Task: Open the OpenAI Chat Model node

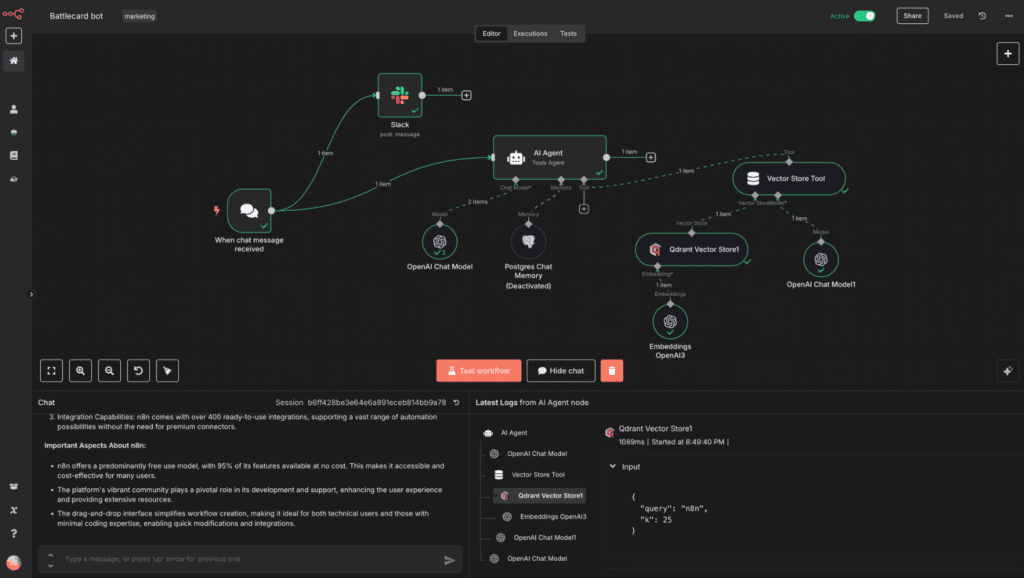Action: click(x=438, y=240)
